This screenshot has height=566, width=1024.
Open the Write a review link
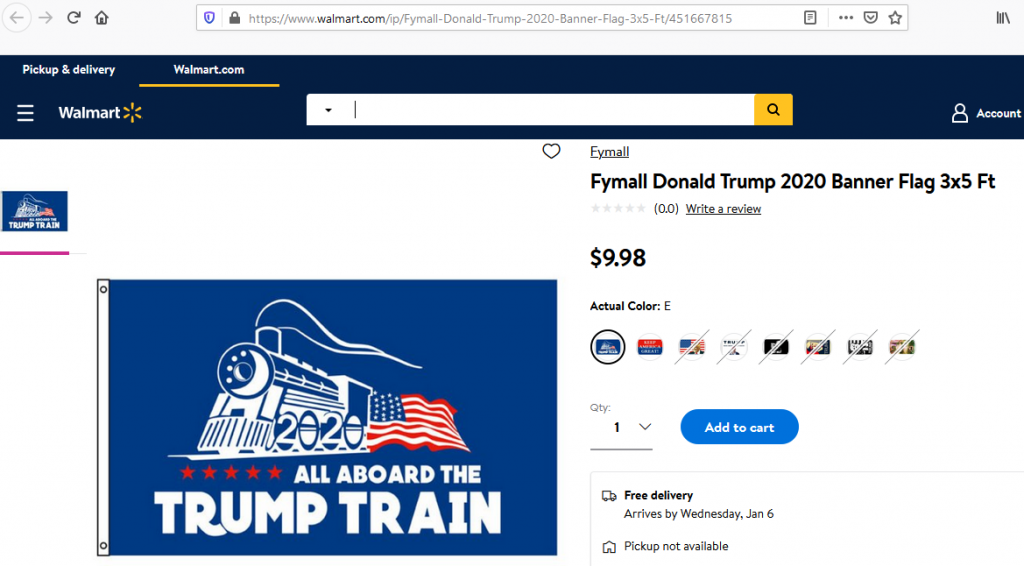723,209
